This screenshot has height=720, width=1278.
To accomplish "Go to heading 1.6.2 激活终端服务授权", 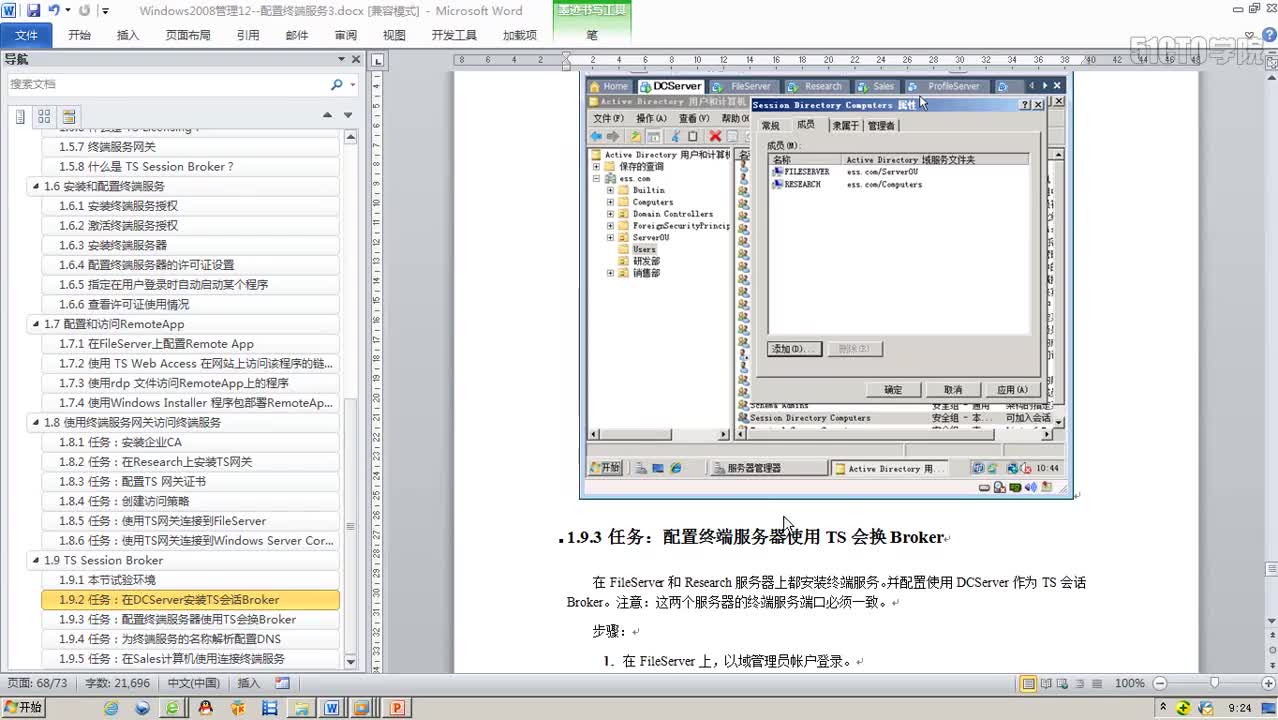I will (x=190, y=225).
